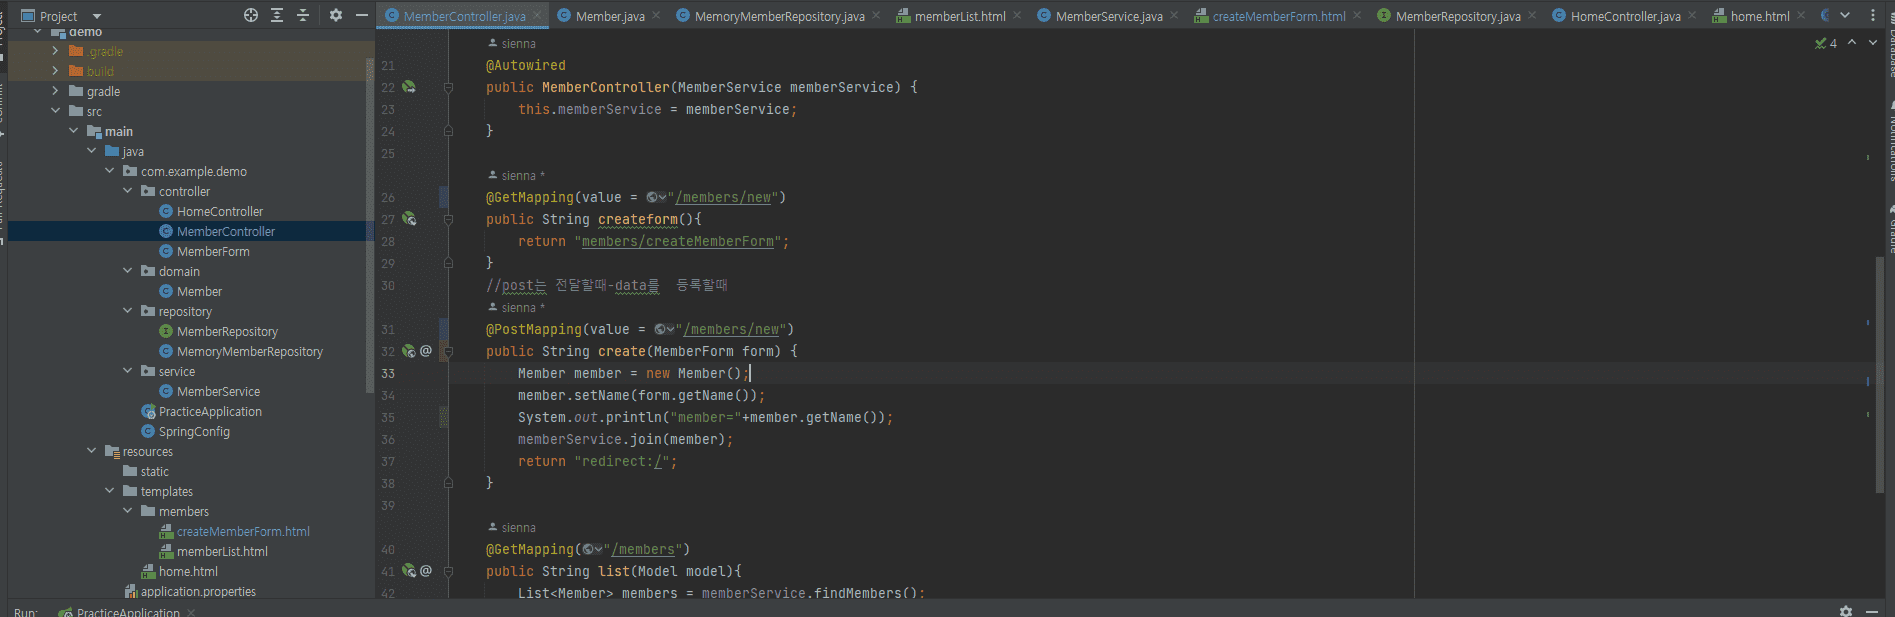Hide the Project tool window
This screenshot has height=617, width=1895.
point(362,15)
